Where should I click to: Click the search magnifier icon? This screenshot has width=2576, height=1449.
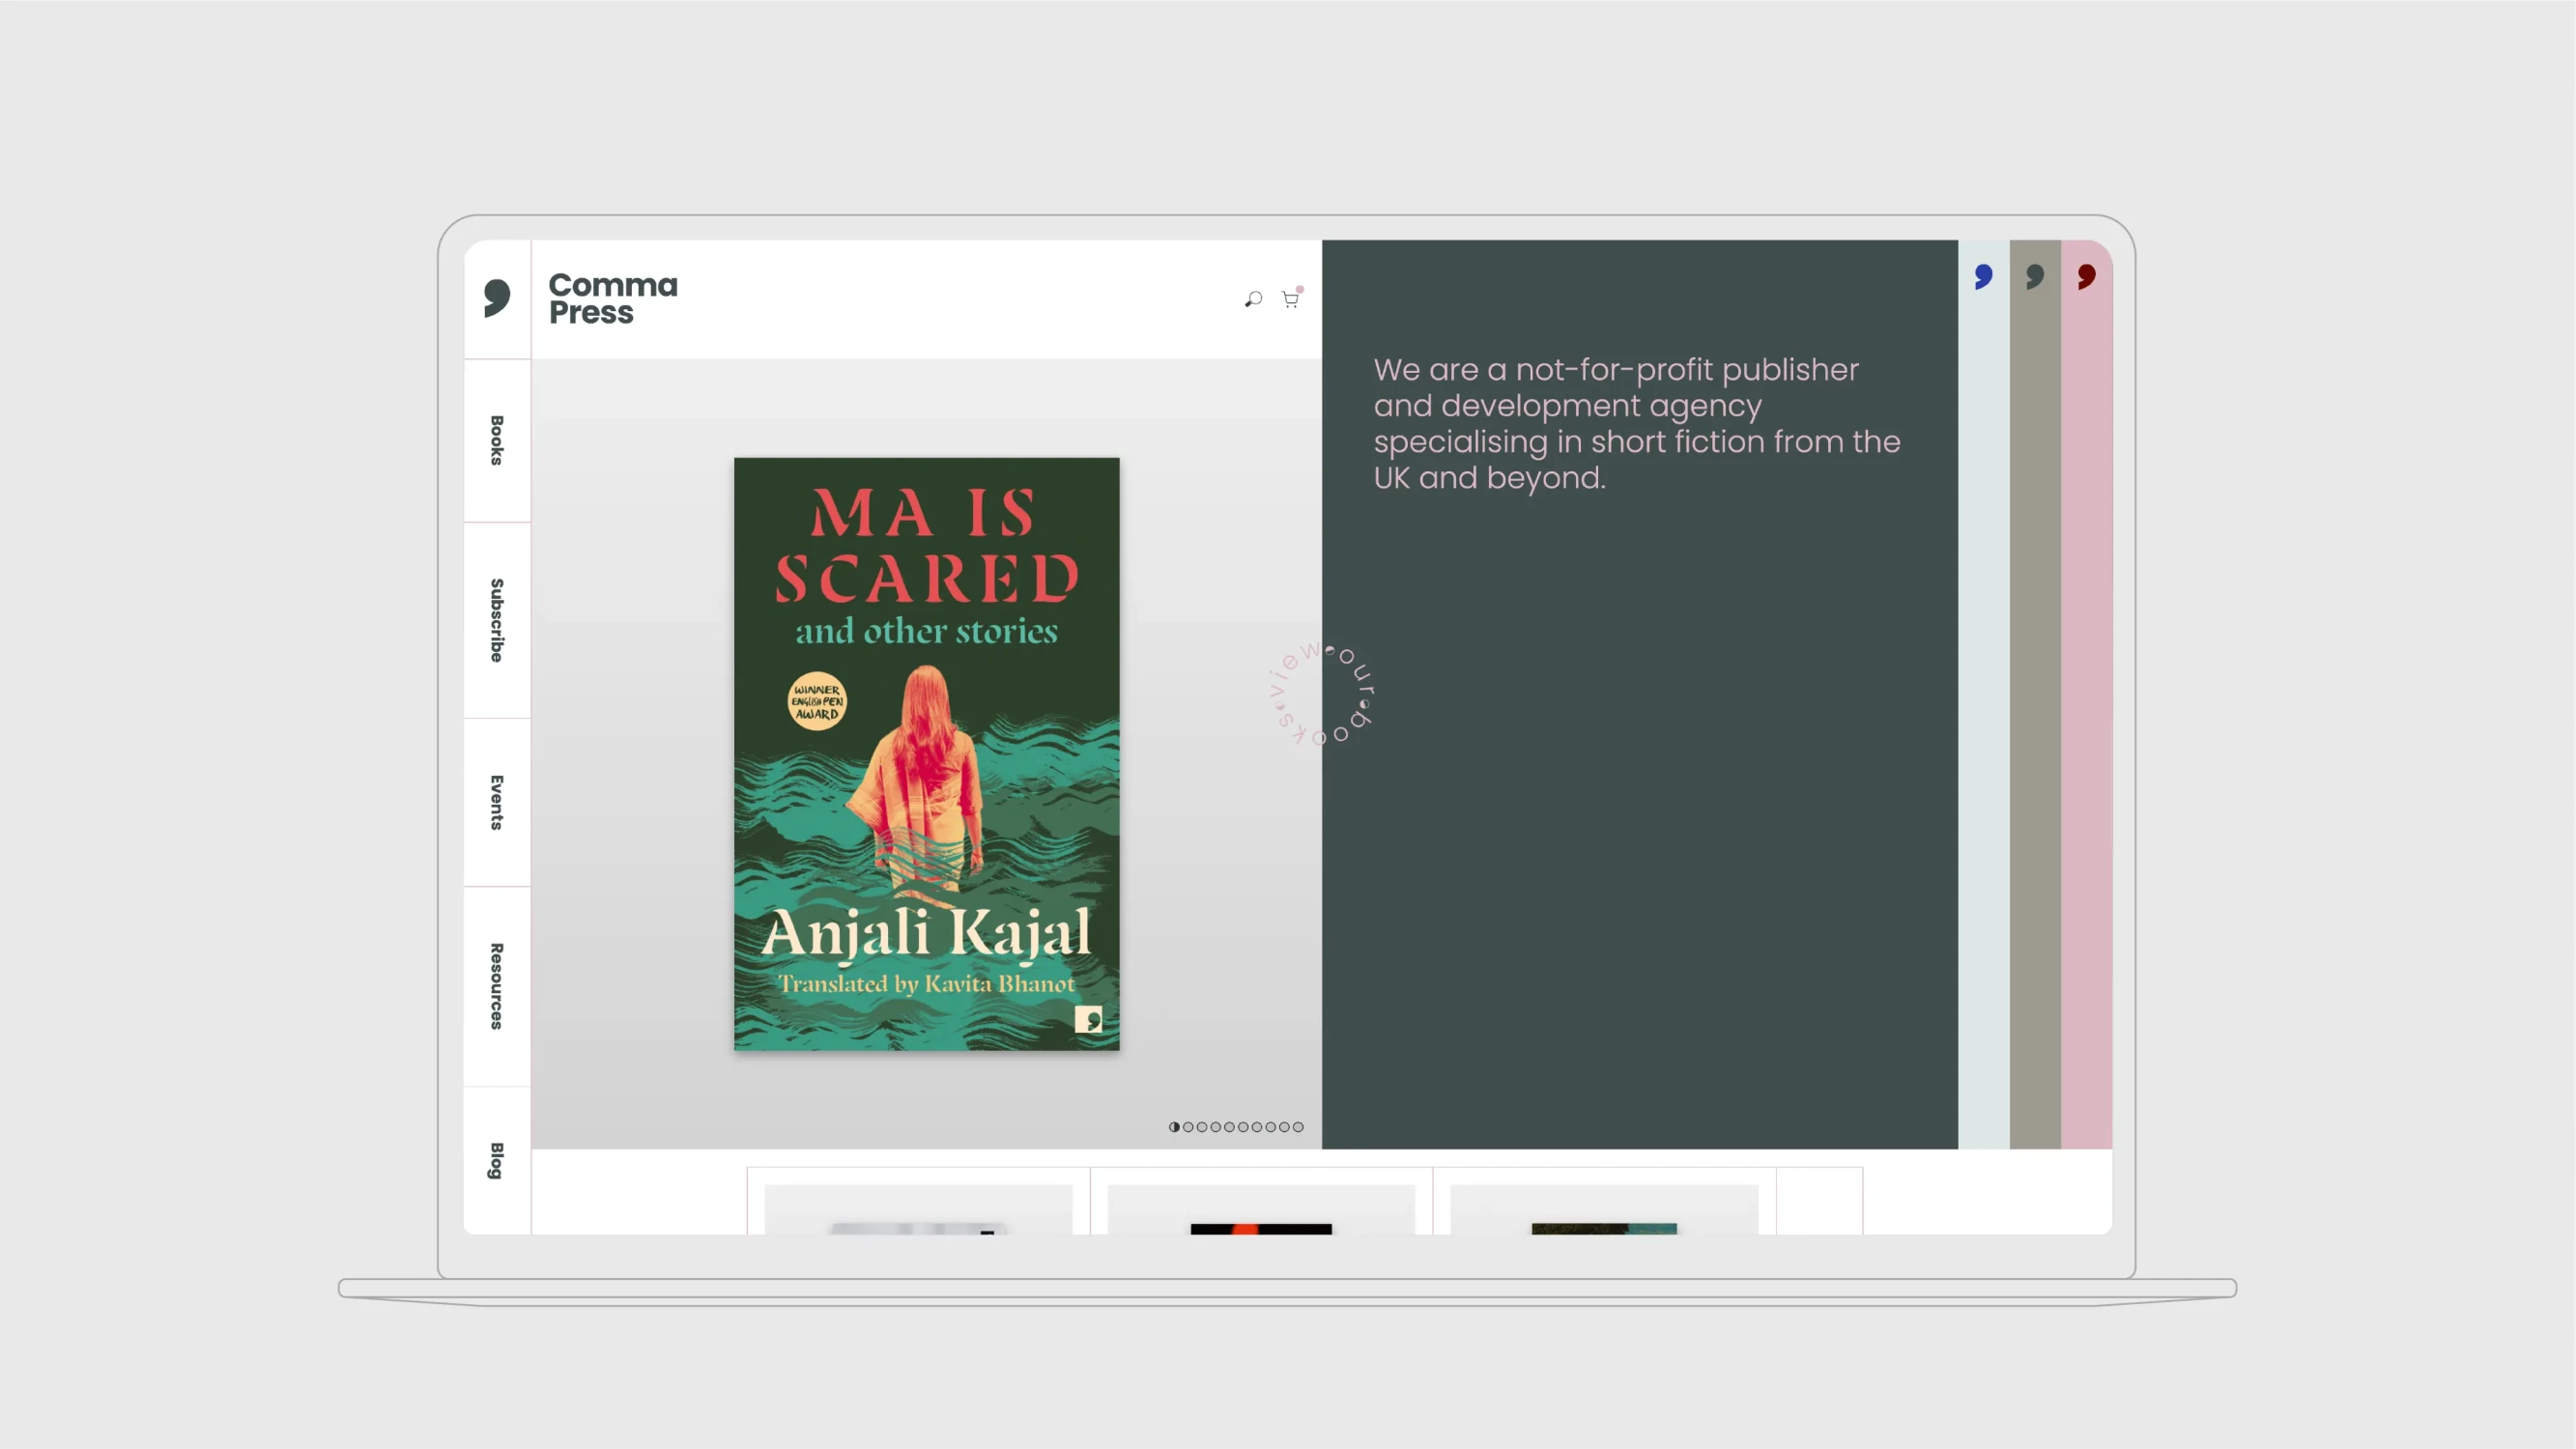click(x=1253, y=299)
